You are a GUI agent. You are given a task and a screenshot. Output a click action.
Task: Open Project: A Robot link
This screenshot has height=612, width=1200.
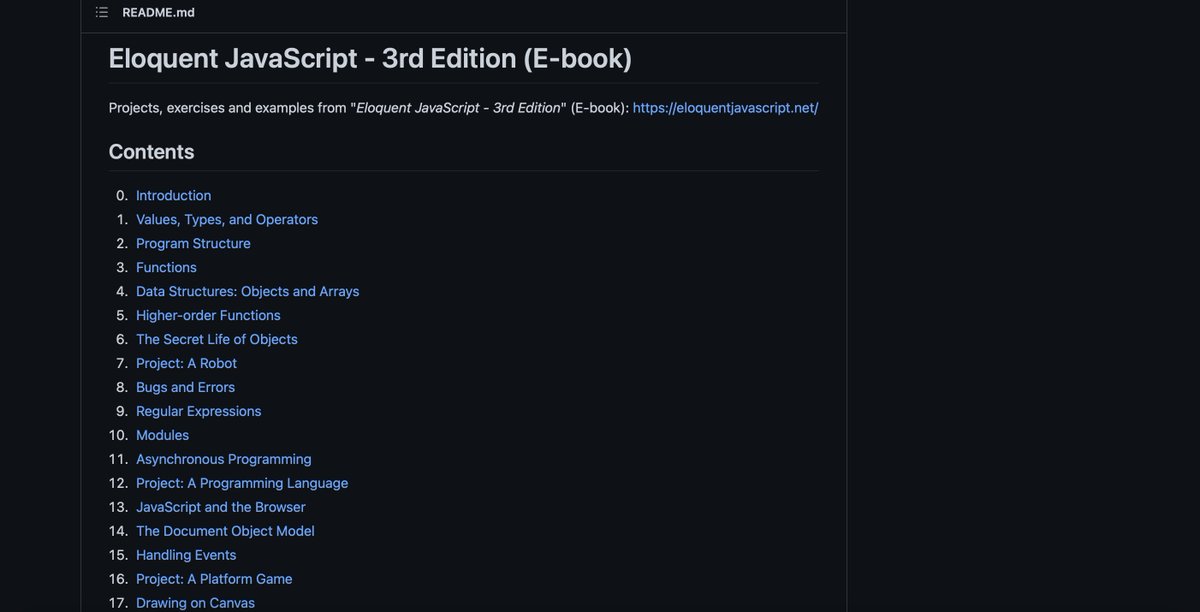(x=187, y=363)
